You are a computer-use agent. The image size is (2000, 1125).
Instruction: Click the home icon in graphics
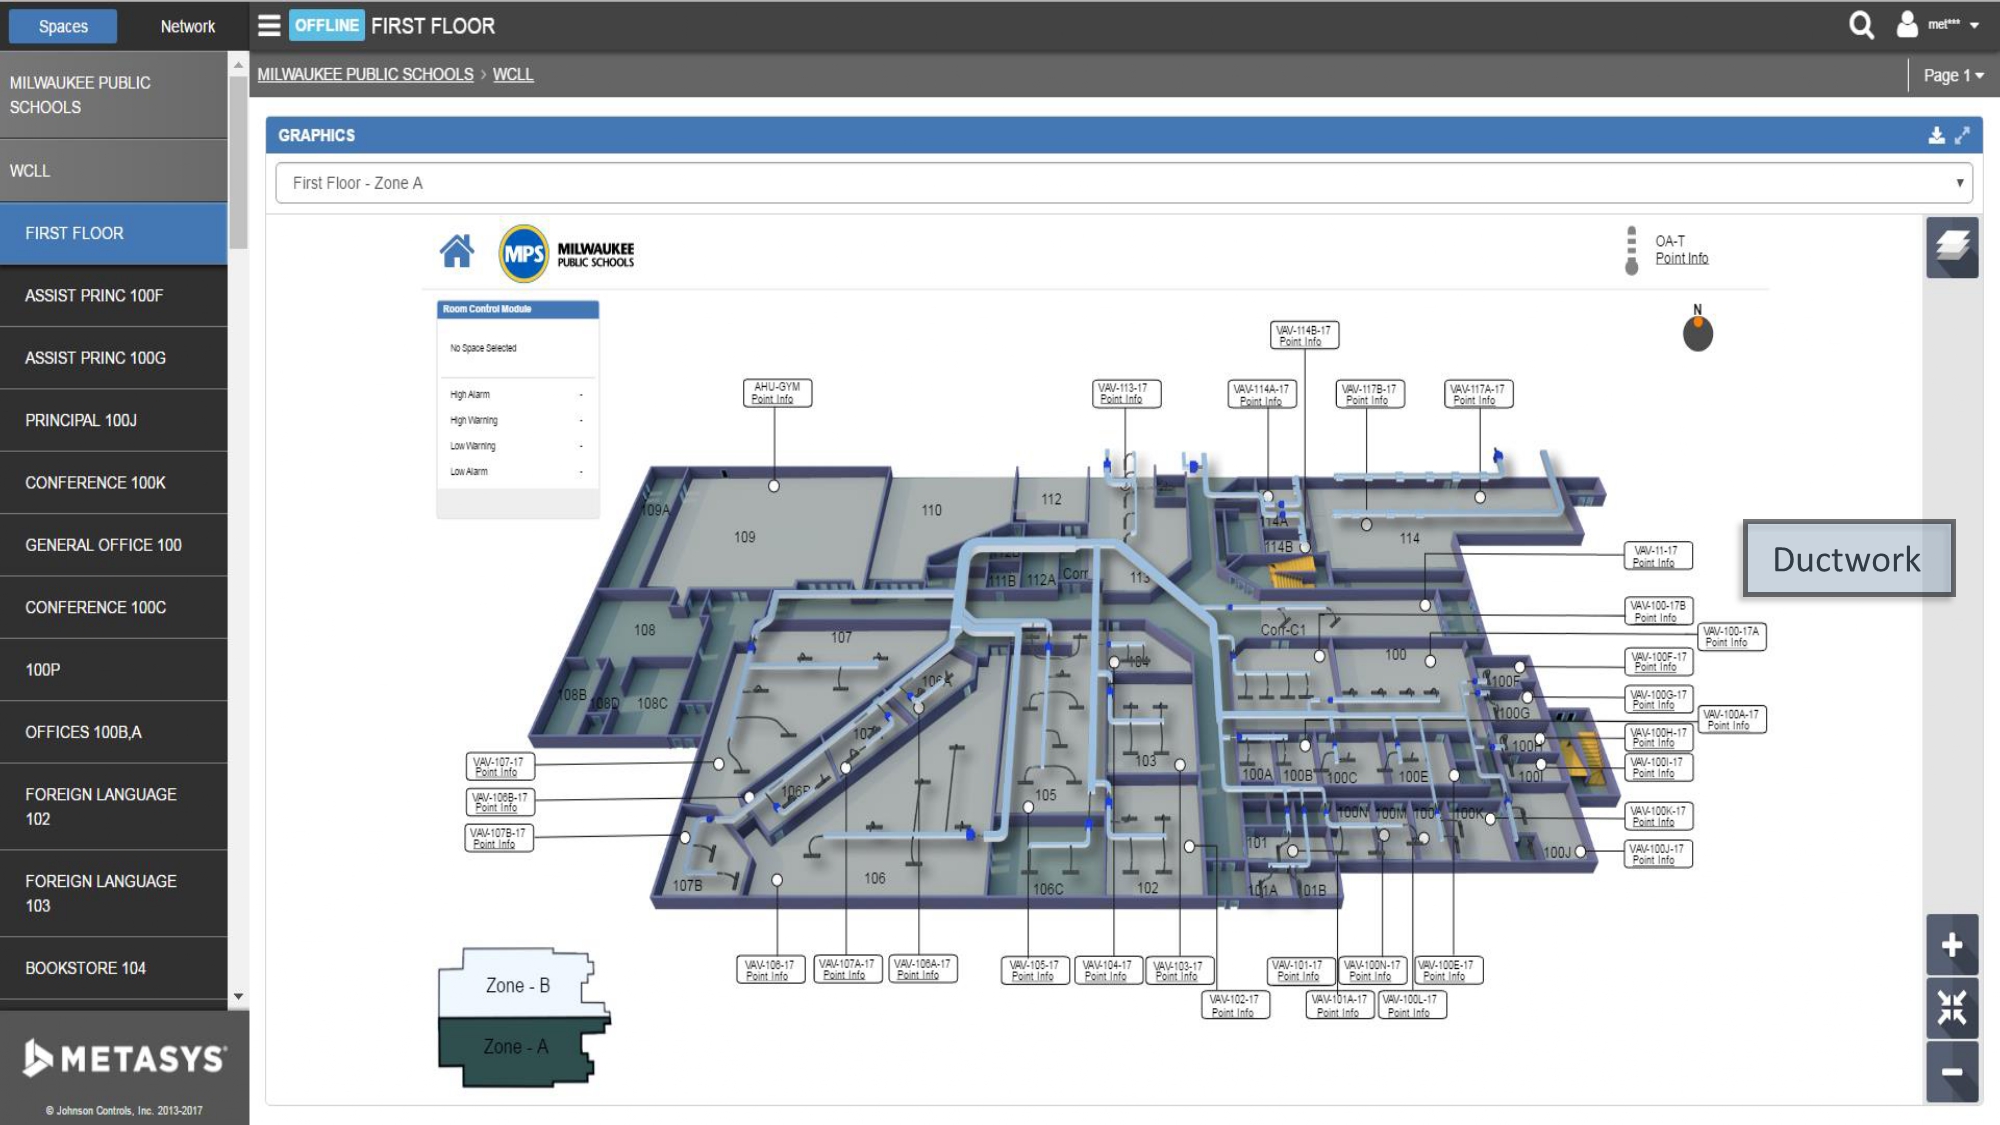coord(457,251)
